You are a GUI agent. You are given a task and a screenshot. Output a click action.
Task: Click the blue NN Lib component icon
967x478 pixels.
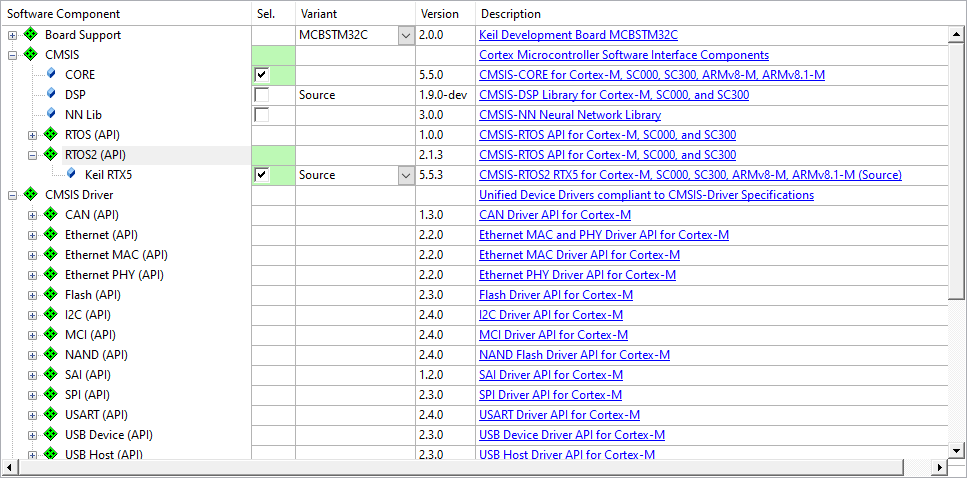point(51,115)
